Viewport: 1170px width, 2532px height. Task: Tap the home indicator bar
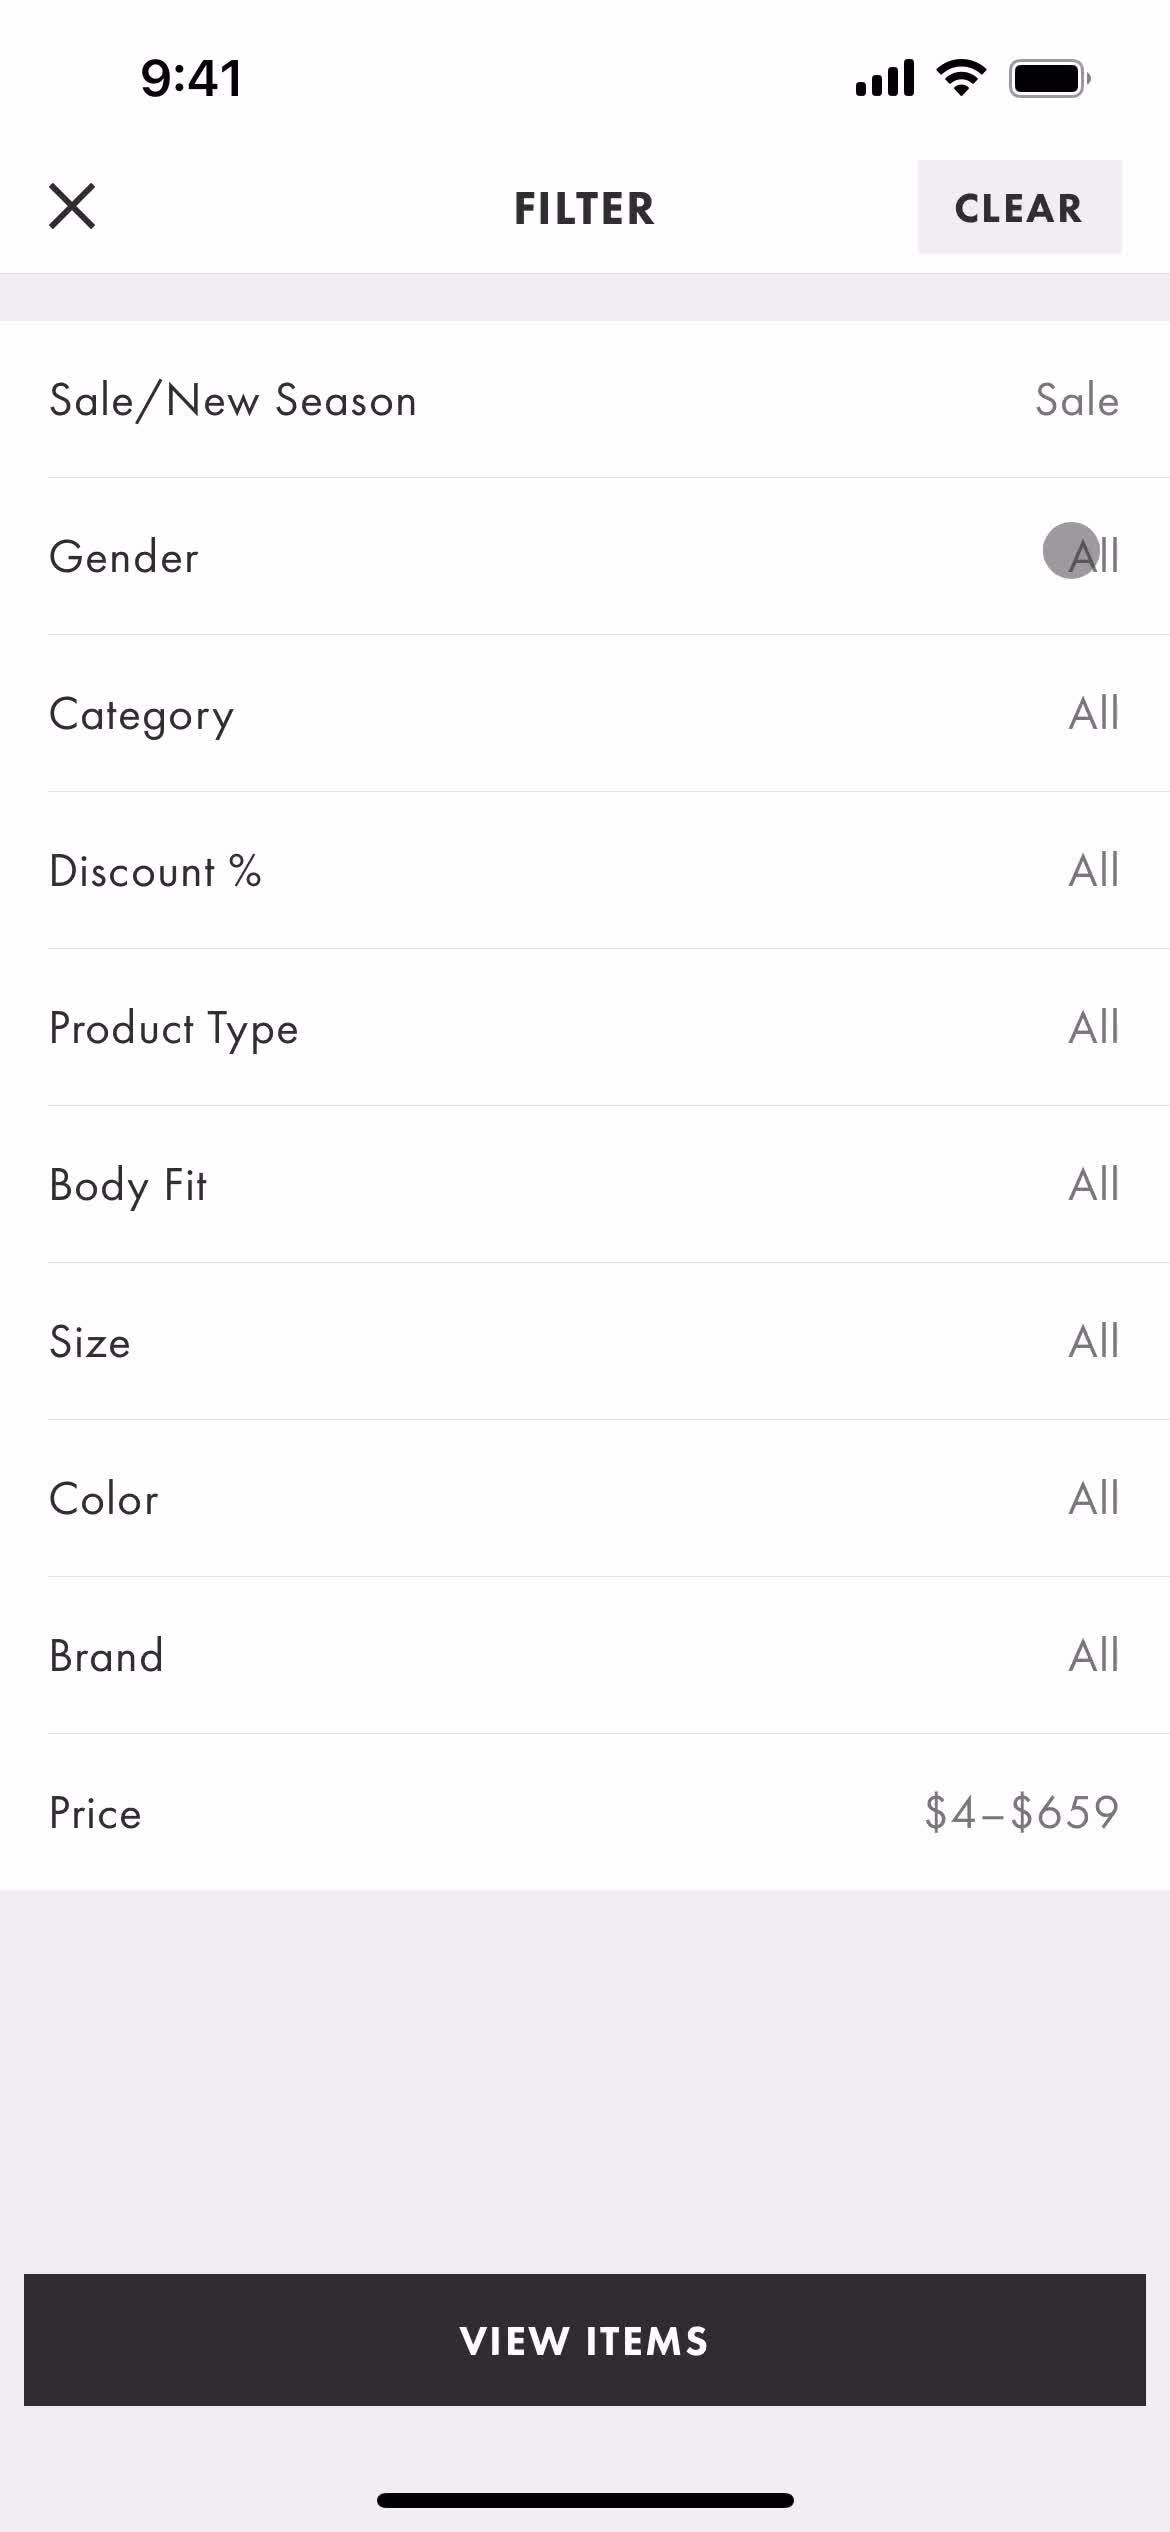pos(585,2500)
